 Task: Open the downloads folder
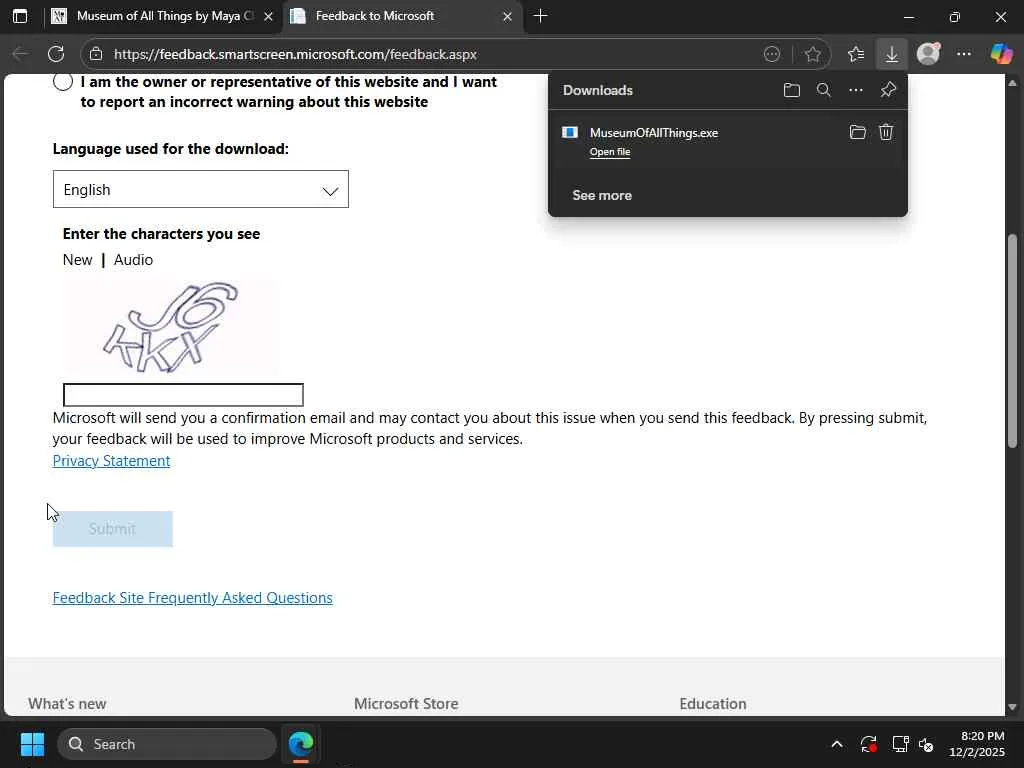[x=792, y=90]
